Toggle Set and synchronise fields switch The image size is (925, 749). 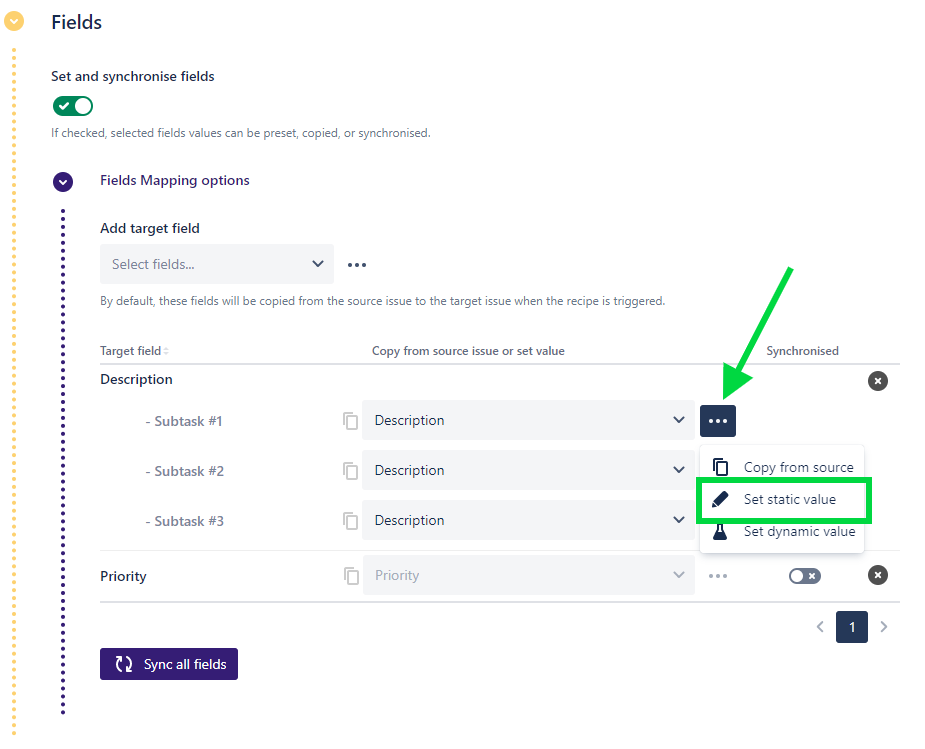pyautogui.click(x=73, y=106)
